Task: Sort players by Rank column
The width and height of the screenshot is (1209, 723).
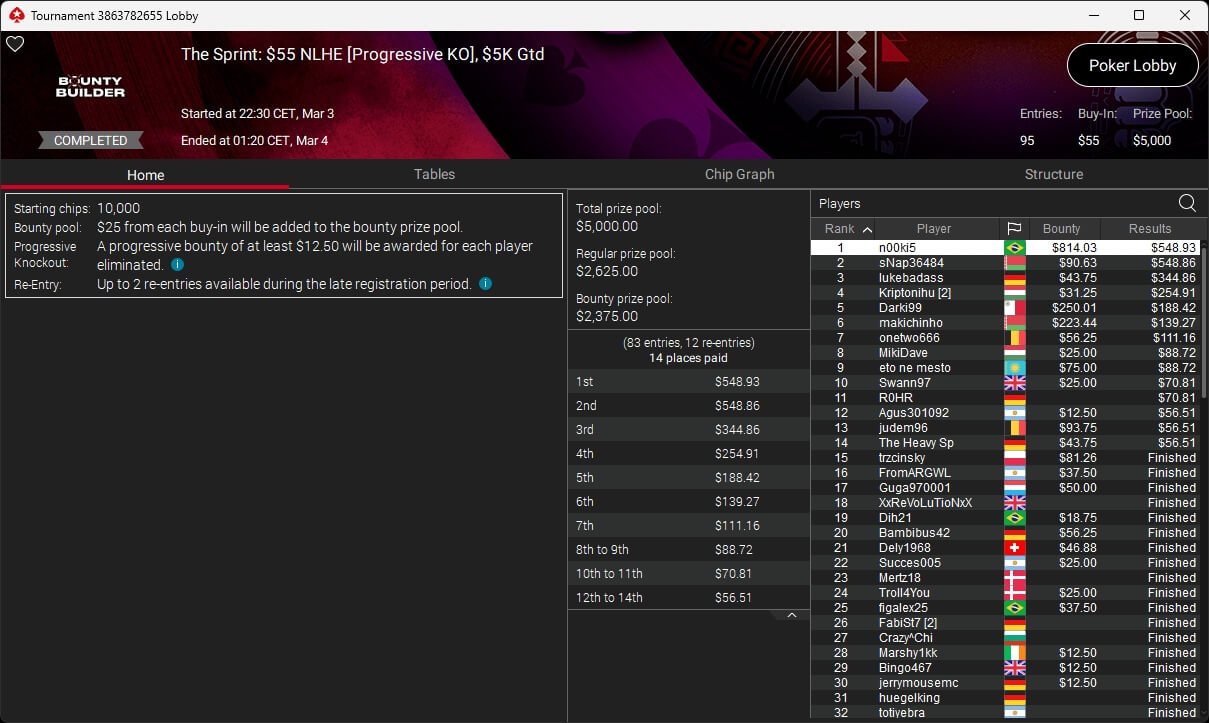Action: [846, 228]
